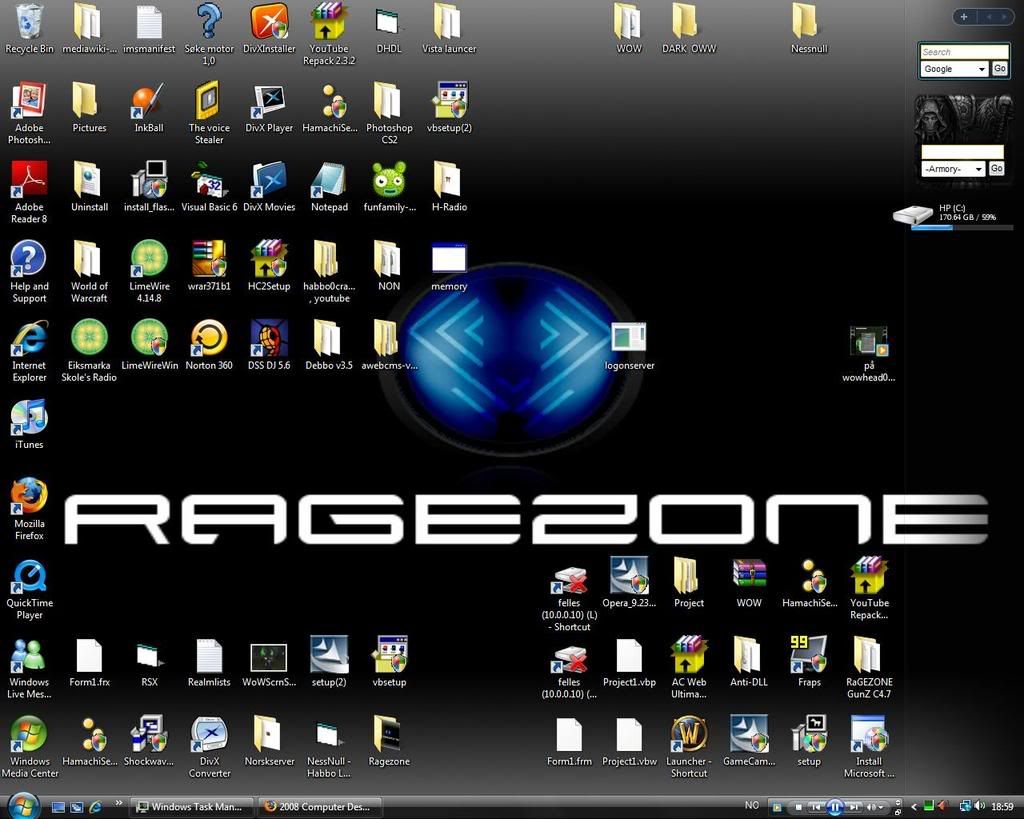The height and width of the screenshot is (819, 1024).
Task: Switch to the Windows Task Manager taskbar button
Action: coord(189,807)
